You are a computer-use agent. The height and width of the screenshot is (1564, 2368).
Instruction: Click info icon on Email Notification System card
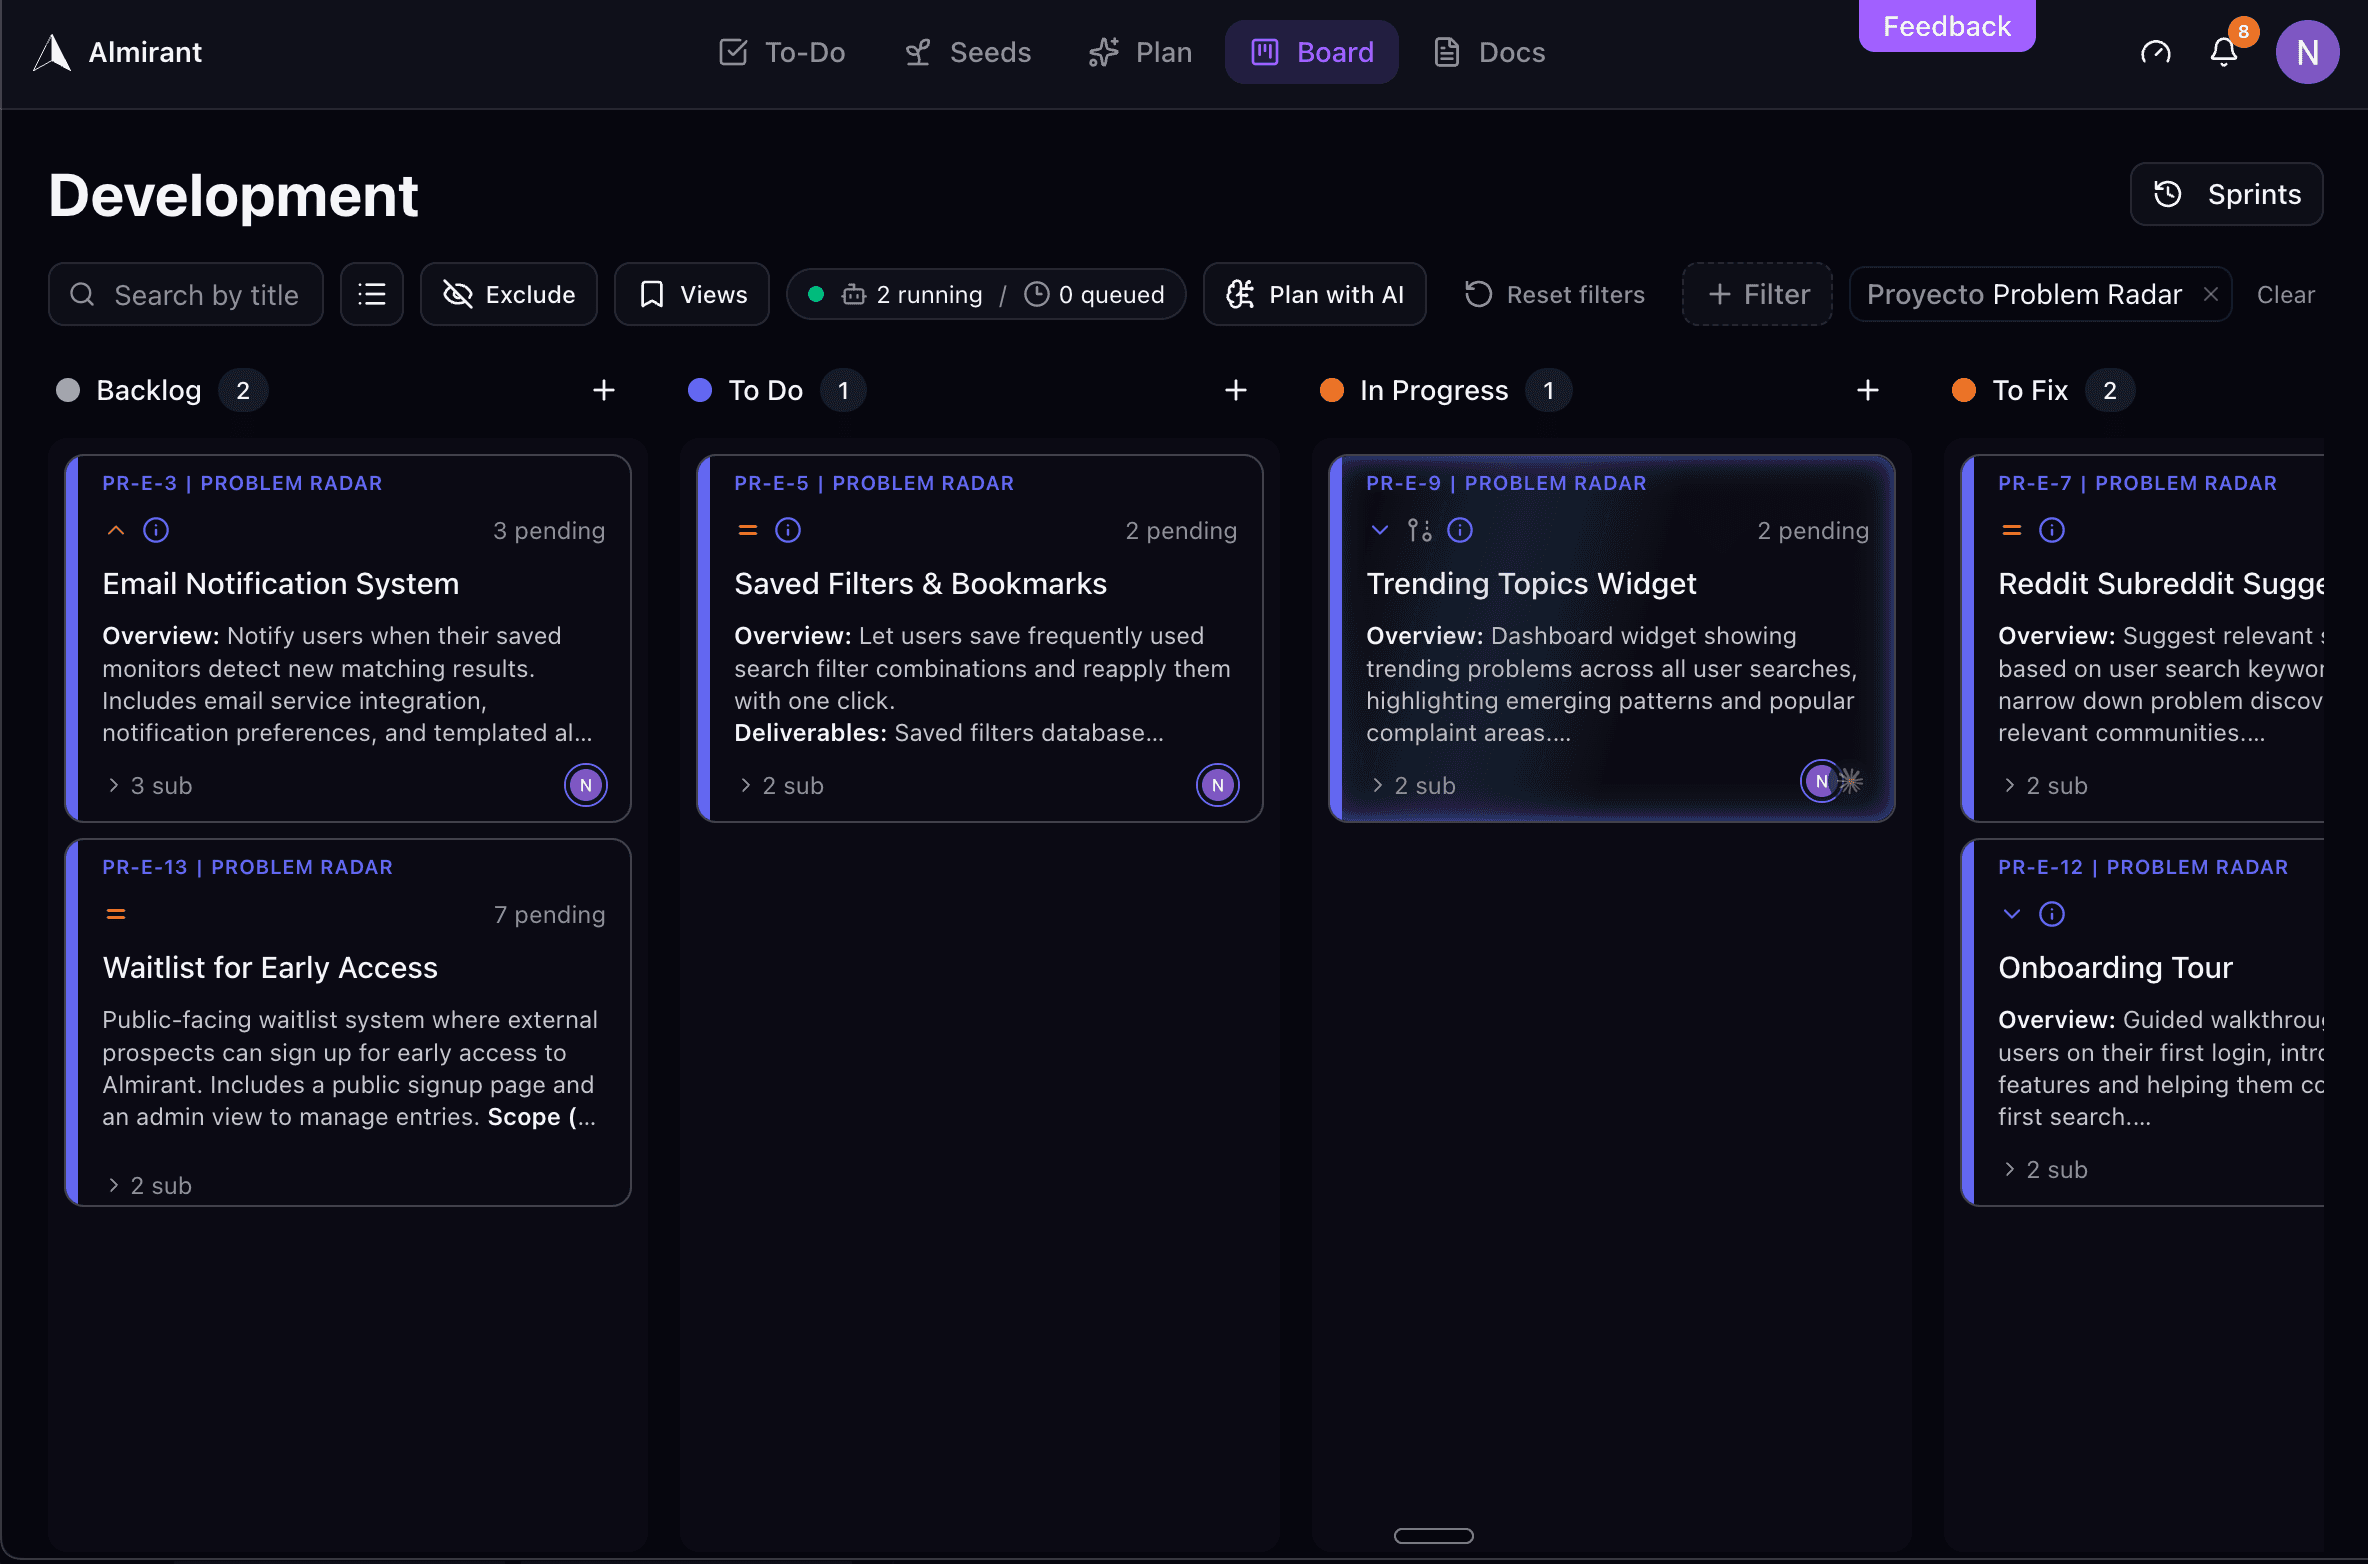(156, 530)
